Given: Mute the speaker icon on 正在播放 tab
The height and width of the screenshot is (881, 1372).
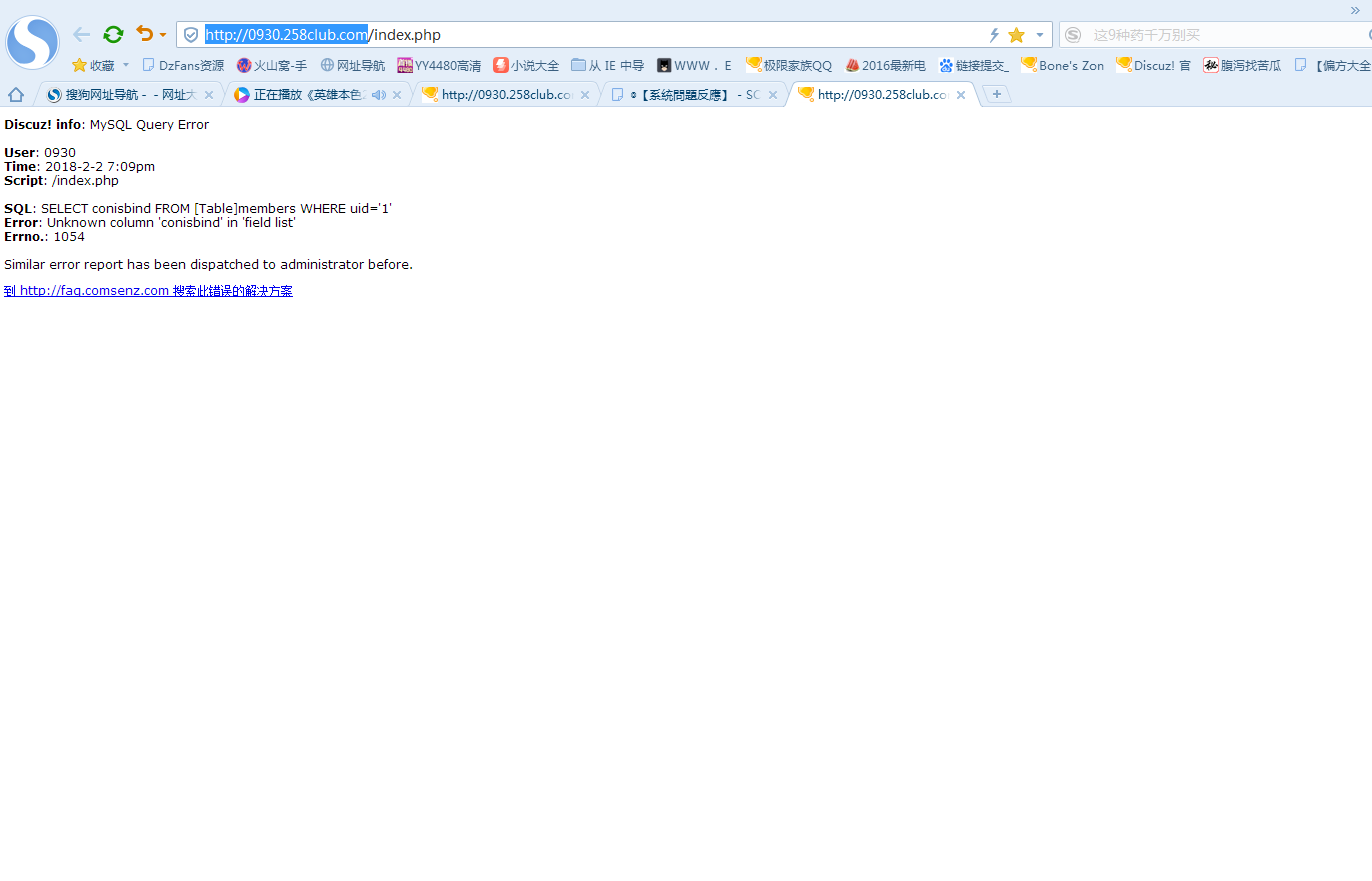Looking at the screenshot, I should (x=379, y=95).
